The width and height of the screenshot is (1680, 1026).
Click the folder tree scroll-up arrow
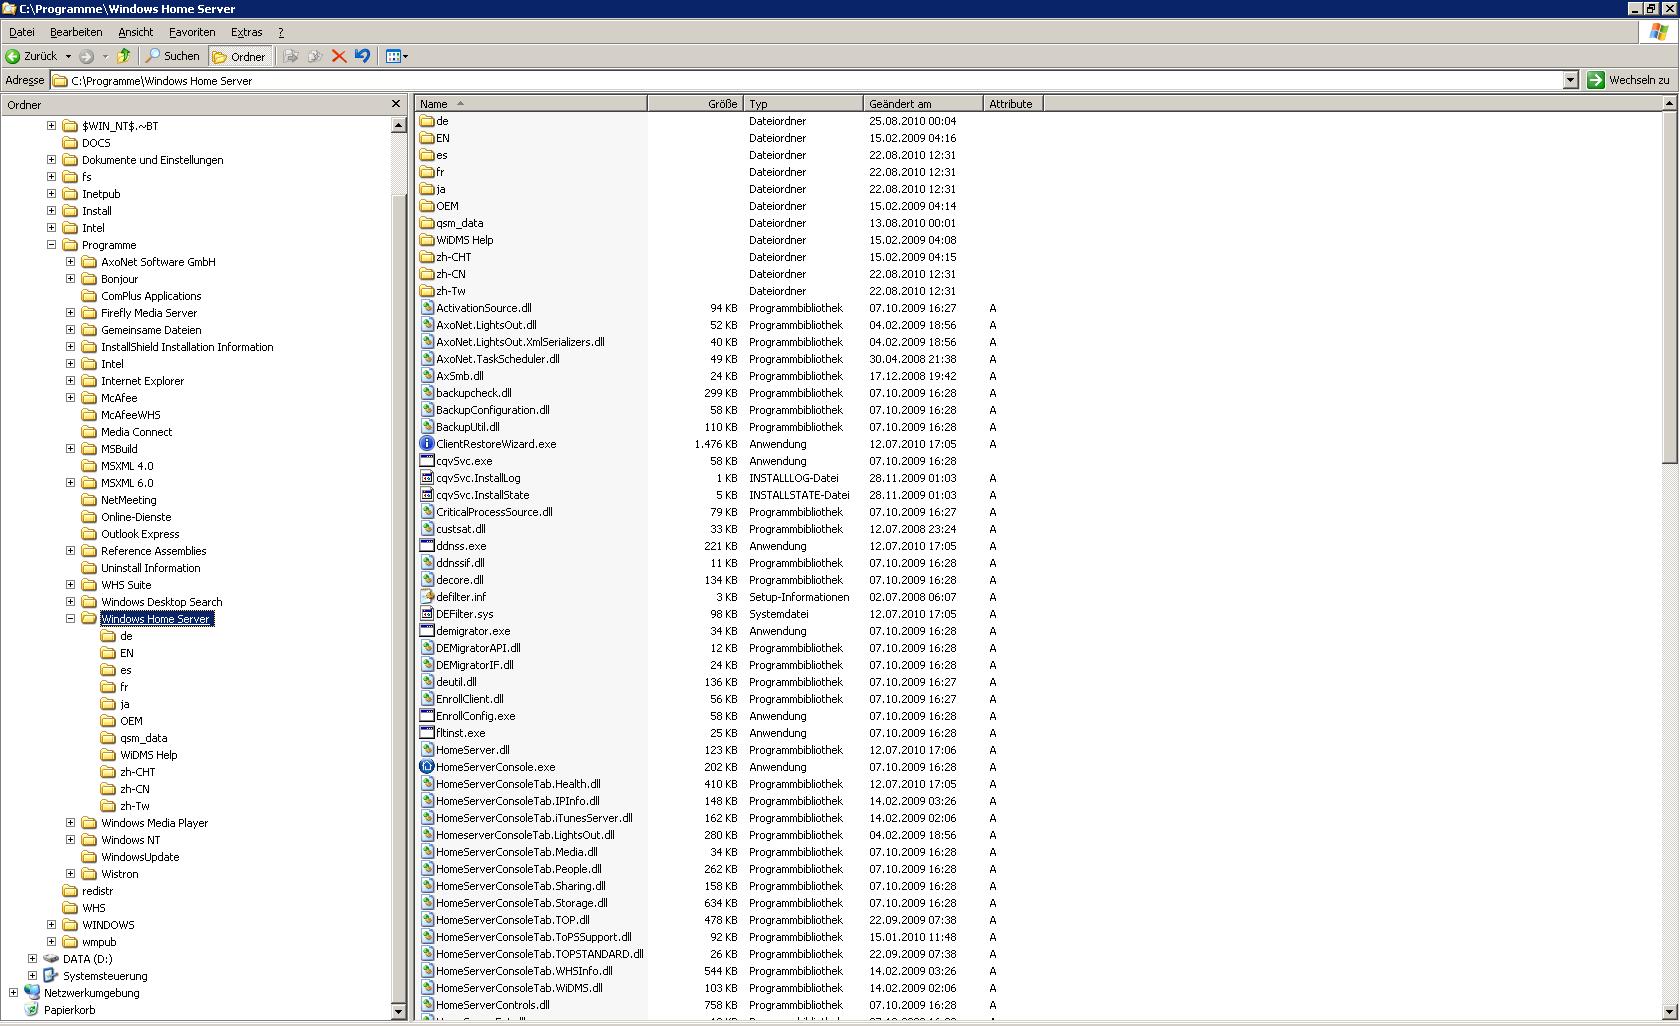[398, 126]
